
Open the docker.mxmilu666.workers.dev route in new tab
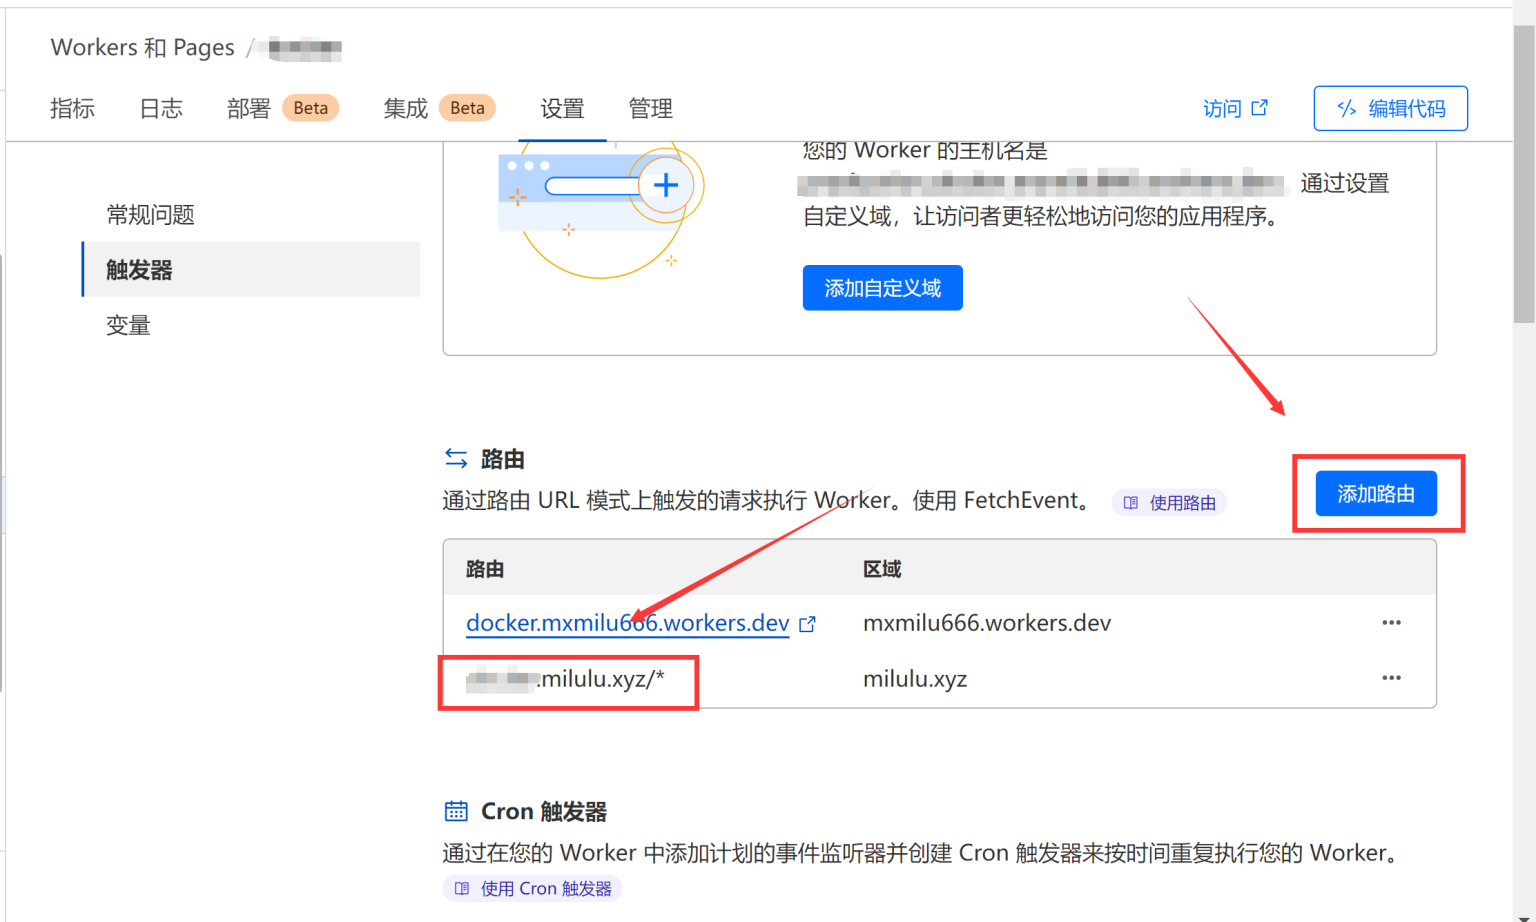tap(808, 622)
